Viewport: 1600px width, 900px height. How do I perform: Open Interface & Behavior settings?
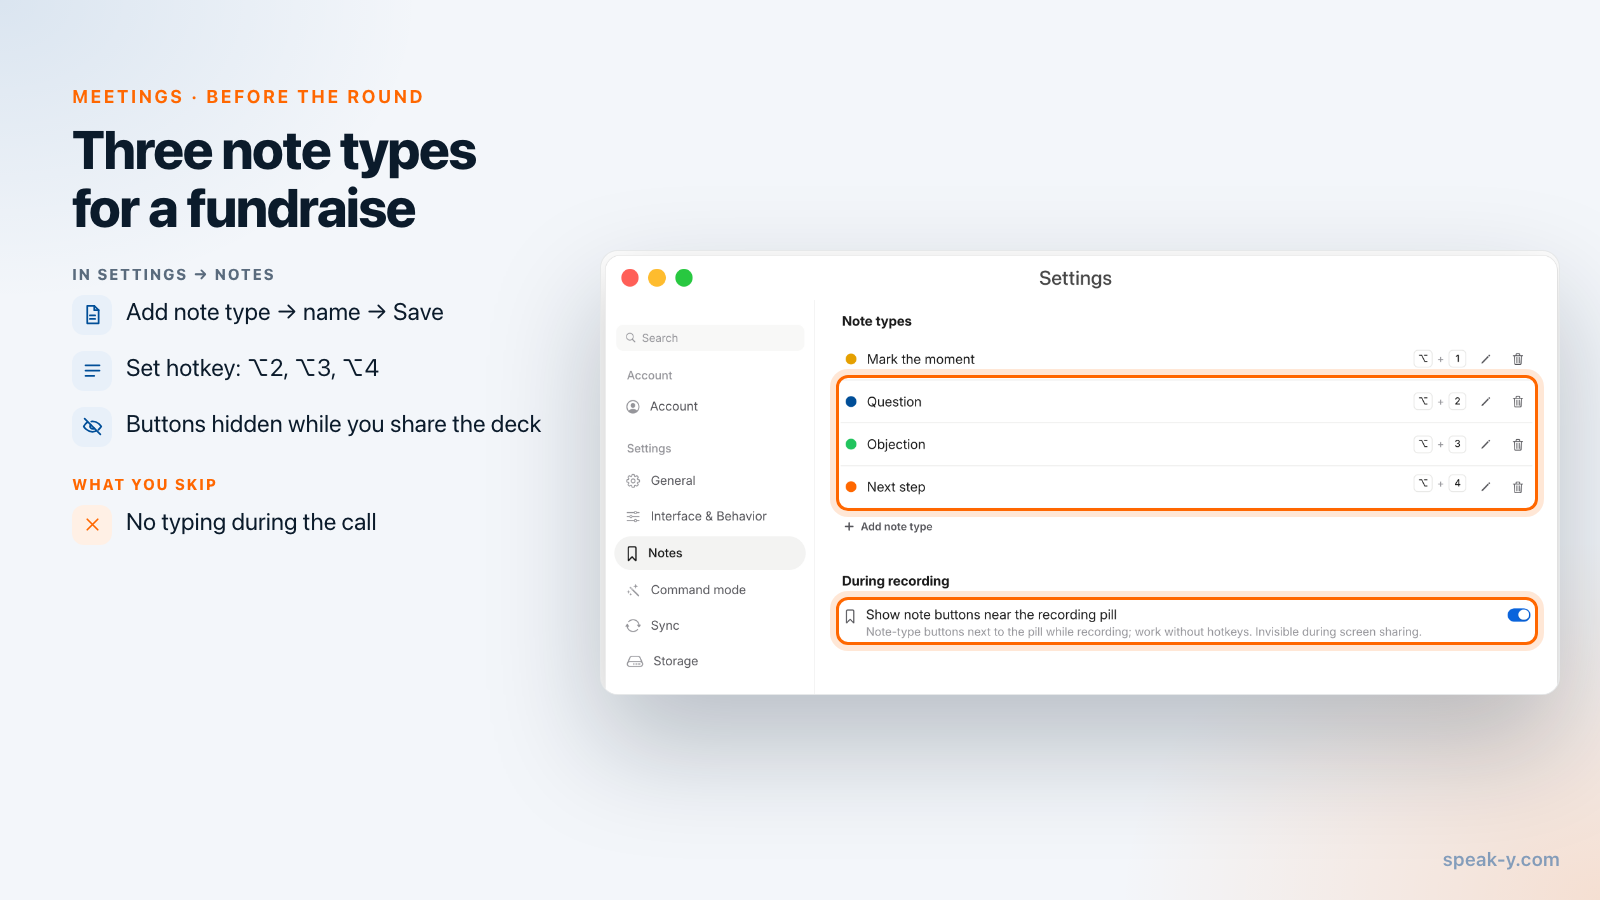(710, 517)
